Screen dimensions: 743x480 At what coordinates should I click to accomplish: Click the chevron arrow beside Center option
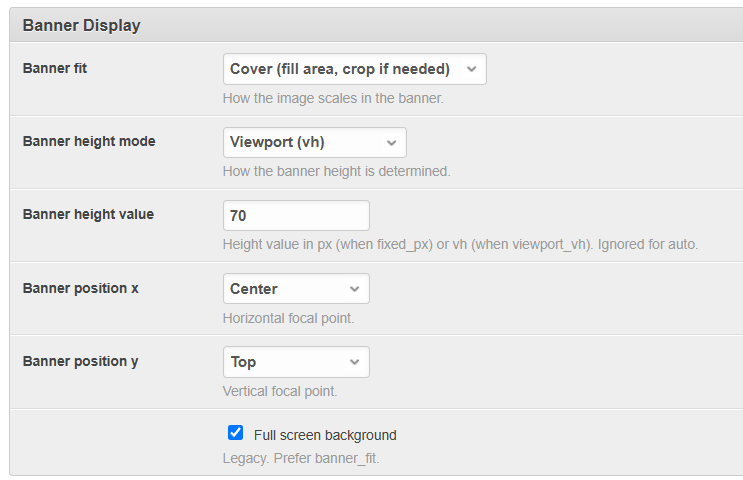(x=354, y=289)
